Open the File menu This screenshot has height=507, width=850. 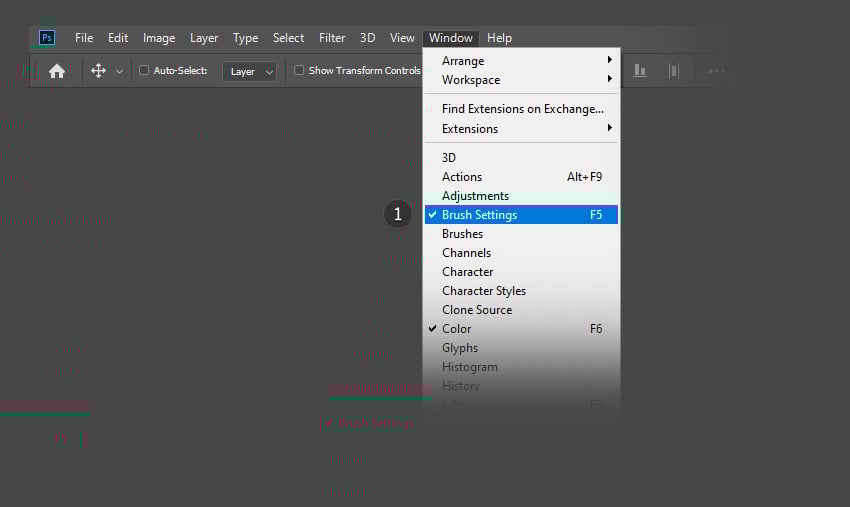point(84,38)
